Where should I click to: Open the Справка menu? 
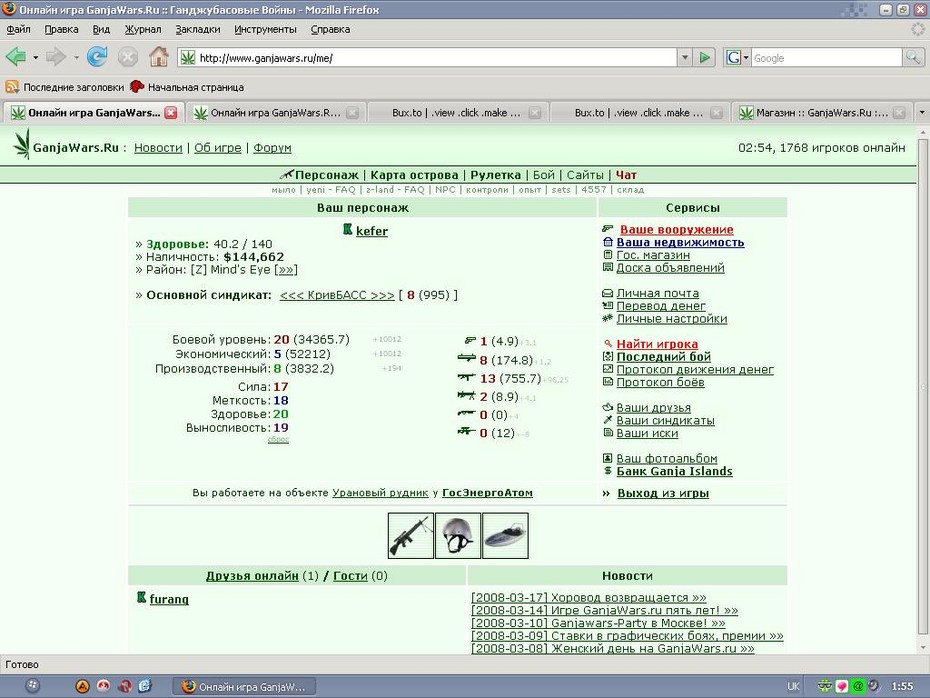330,29
